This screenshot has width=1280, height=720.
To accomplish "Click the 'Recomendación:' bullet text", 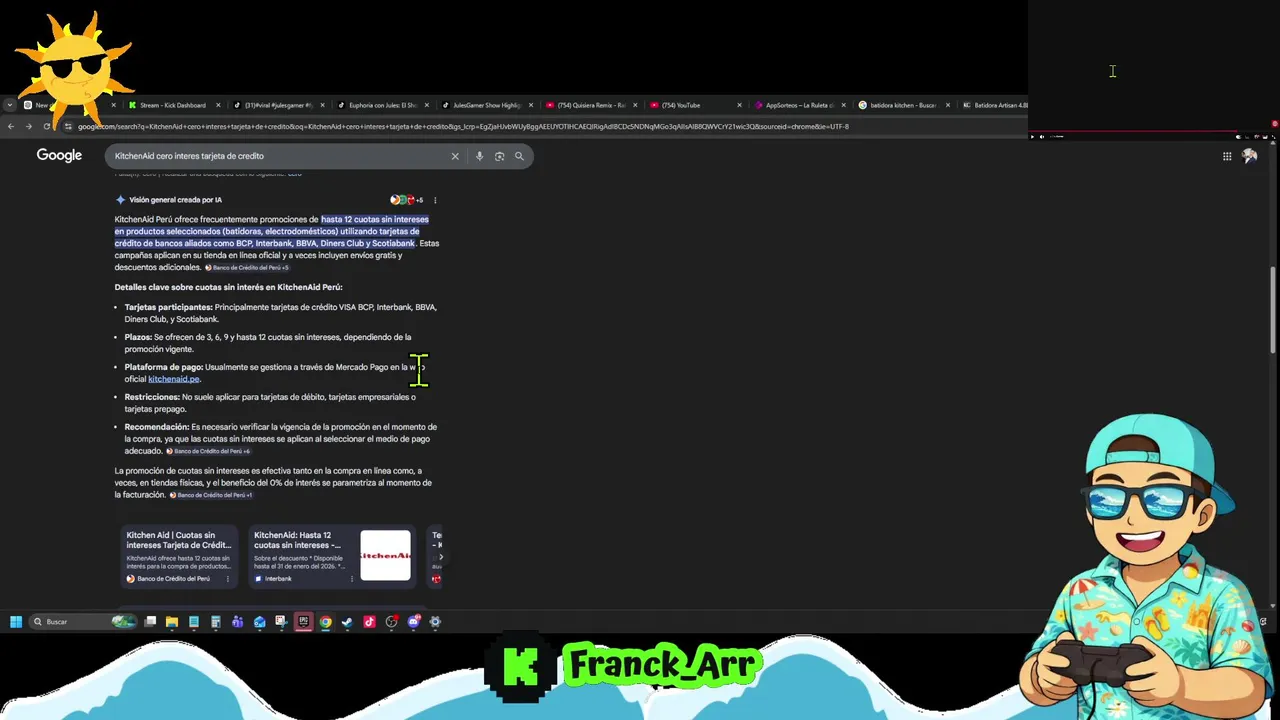I will [157, 427].
